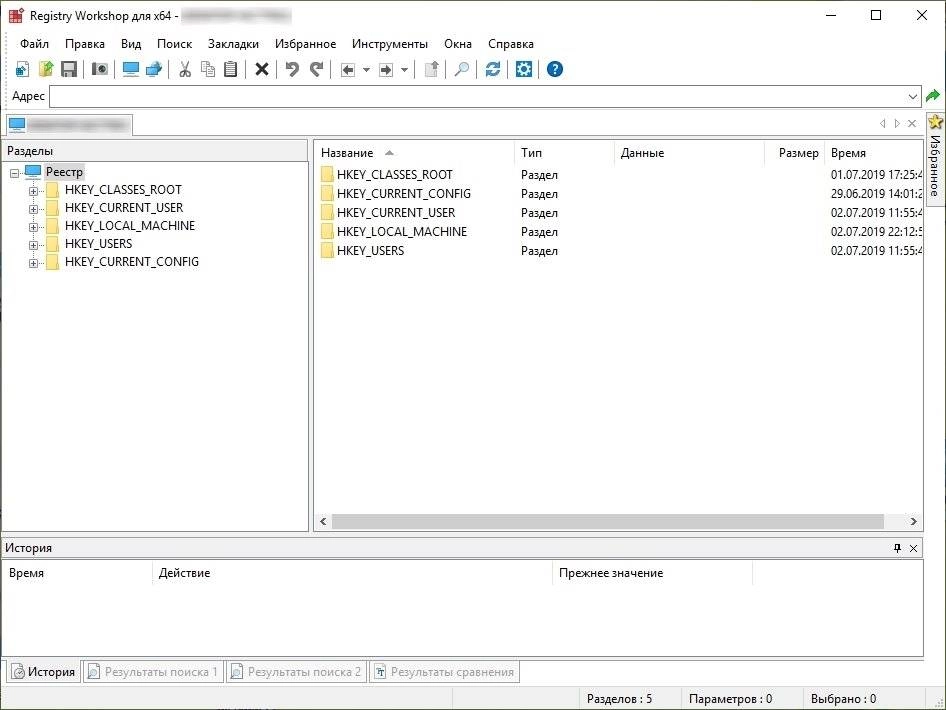Sort list by Время column header
This screenshot has height=710, width=946.
point(874,153)
